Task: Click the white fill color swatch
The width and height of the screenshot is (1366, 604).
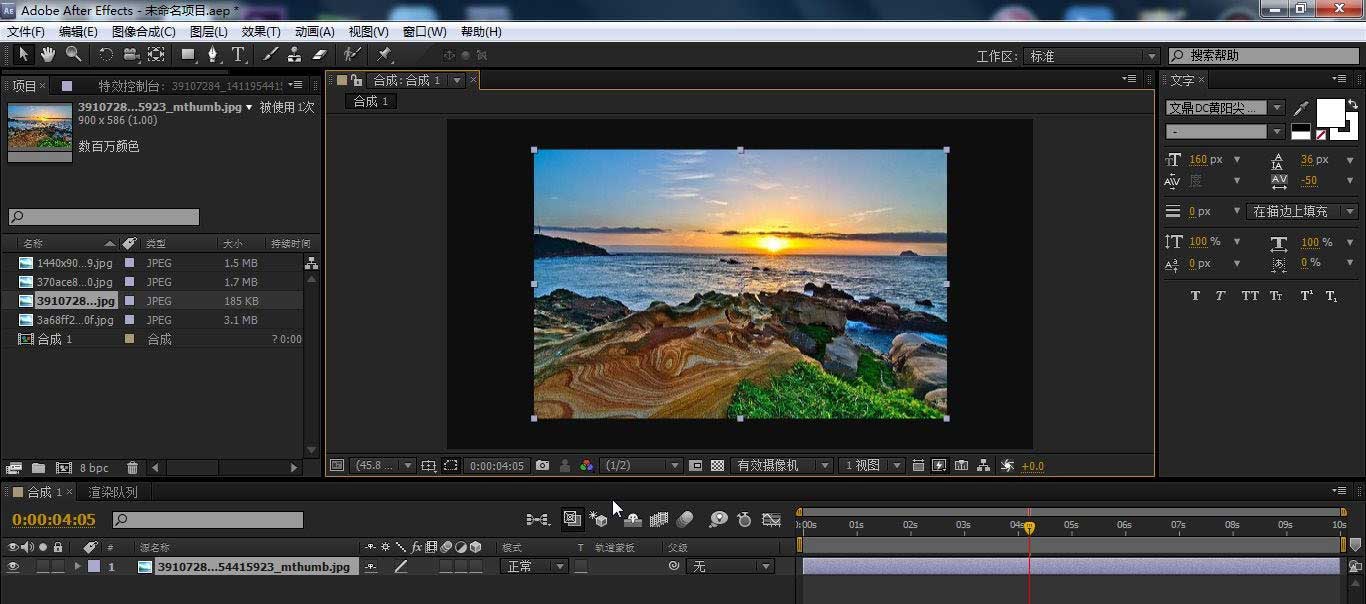Action: point(1329,112)
